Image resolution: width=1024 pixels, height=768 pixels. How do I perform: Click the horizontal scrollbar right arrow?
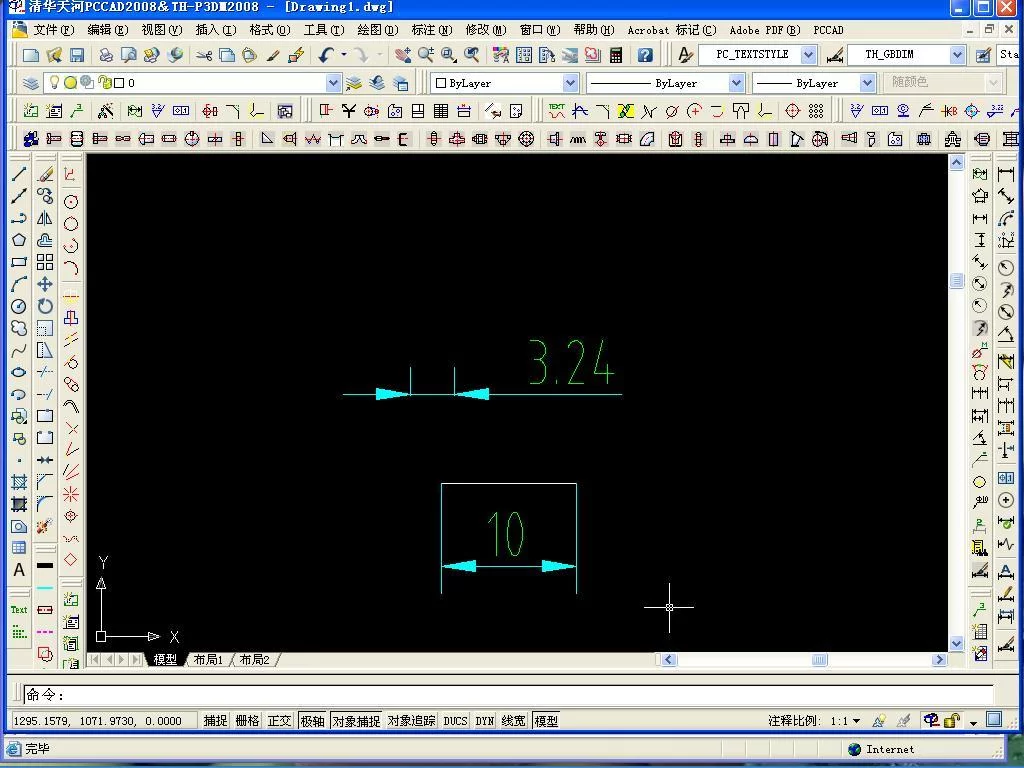coord(940,660)
